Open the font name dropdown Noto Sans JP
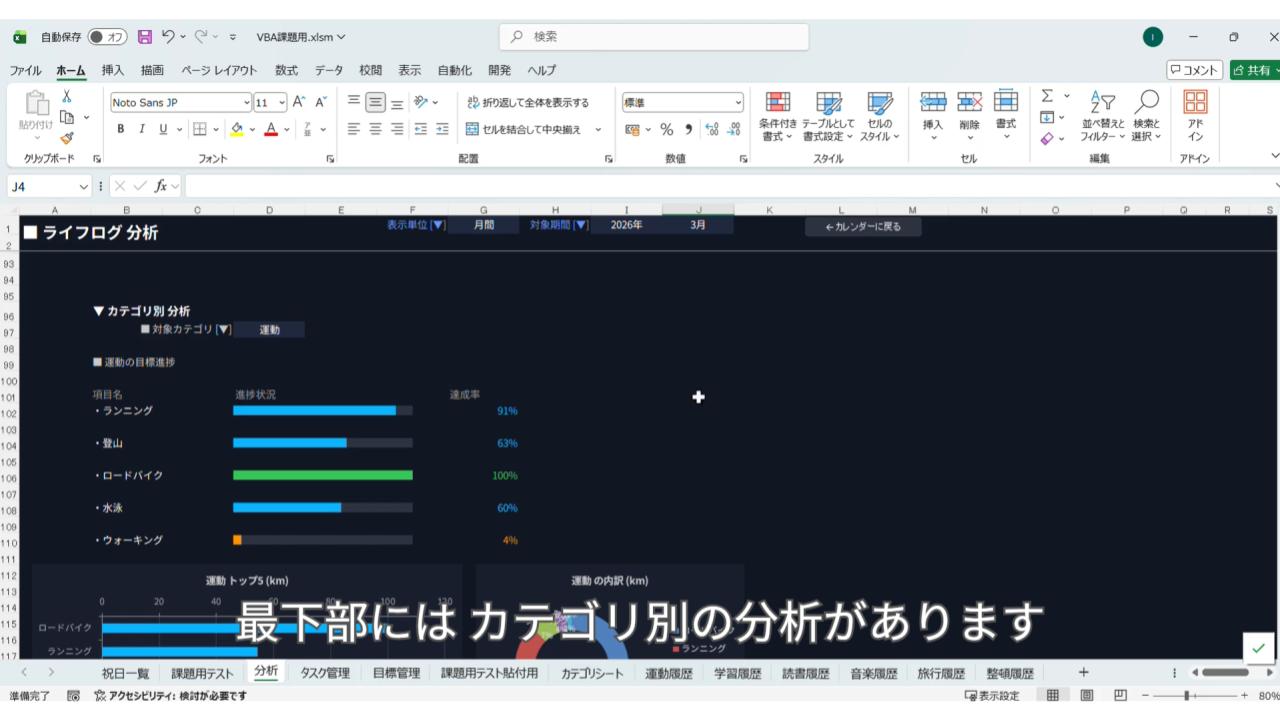The height and width of the screenshot is (720, 1280). 247,102
